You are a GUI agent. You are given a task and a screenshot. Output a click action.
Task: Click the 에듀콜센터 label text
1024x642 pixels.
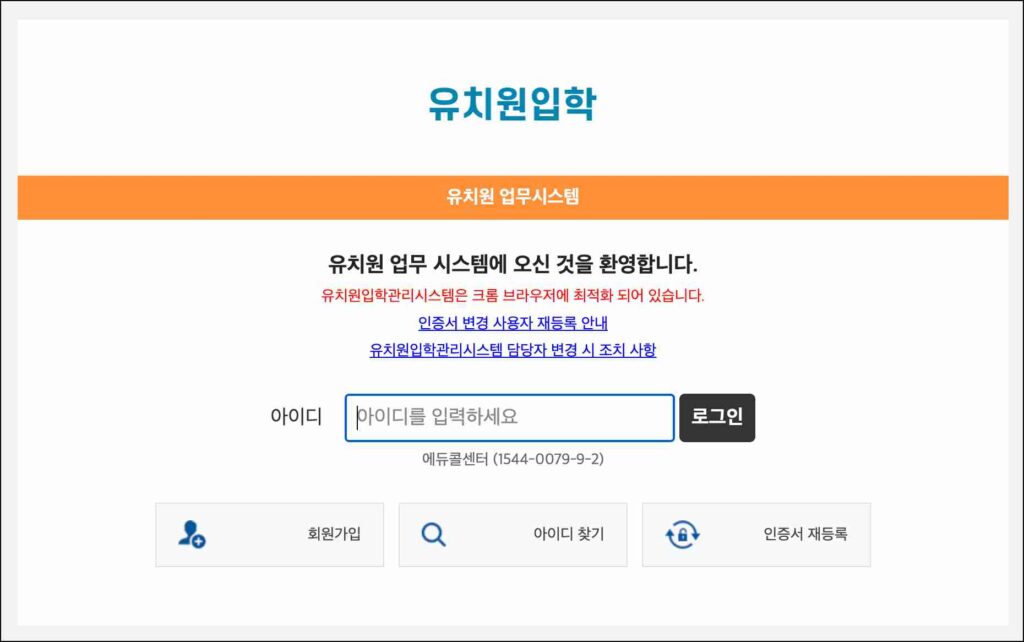click(455, 459)
